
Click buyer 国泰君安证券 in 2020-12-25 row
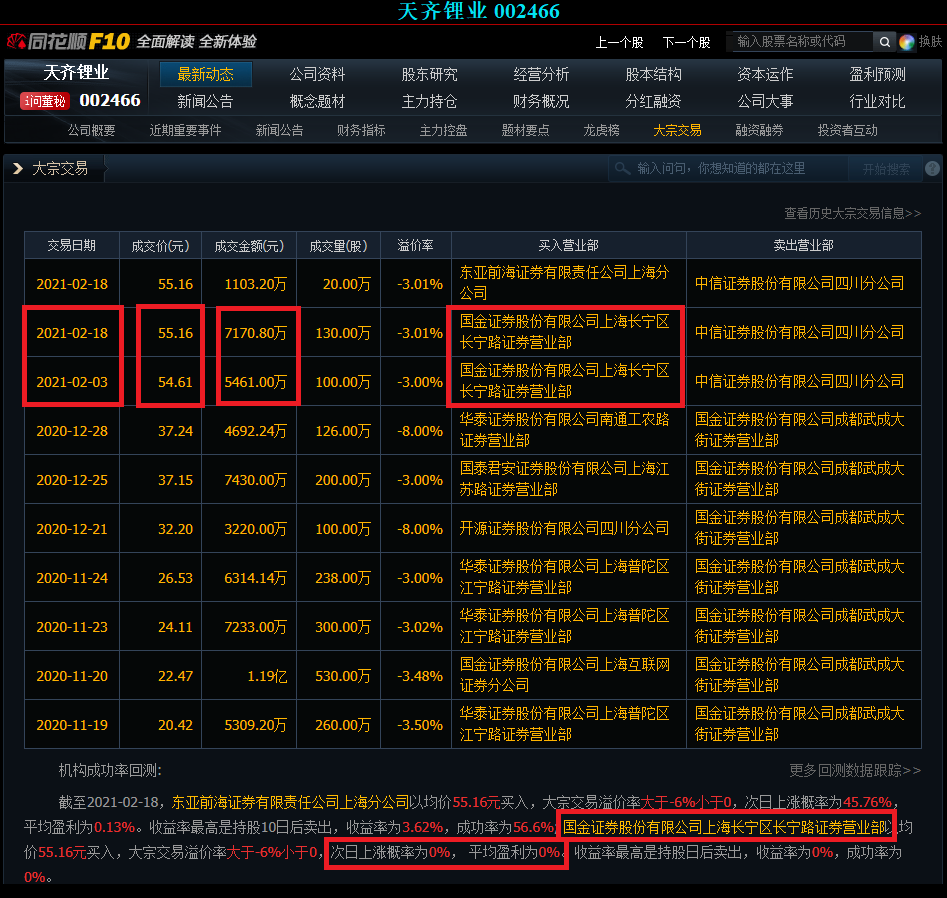pos(564,479)
